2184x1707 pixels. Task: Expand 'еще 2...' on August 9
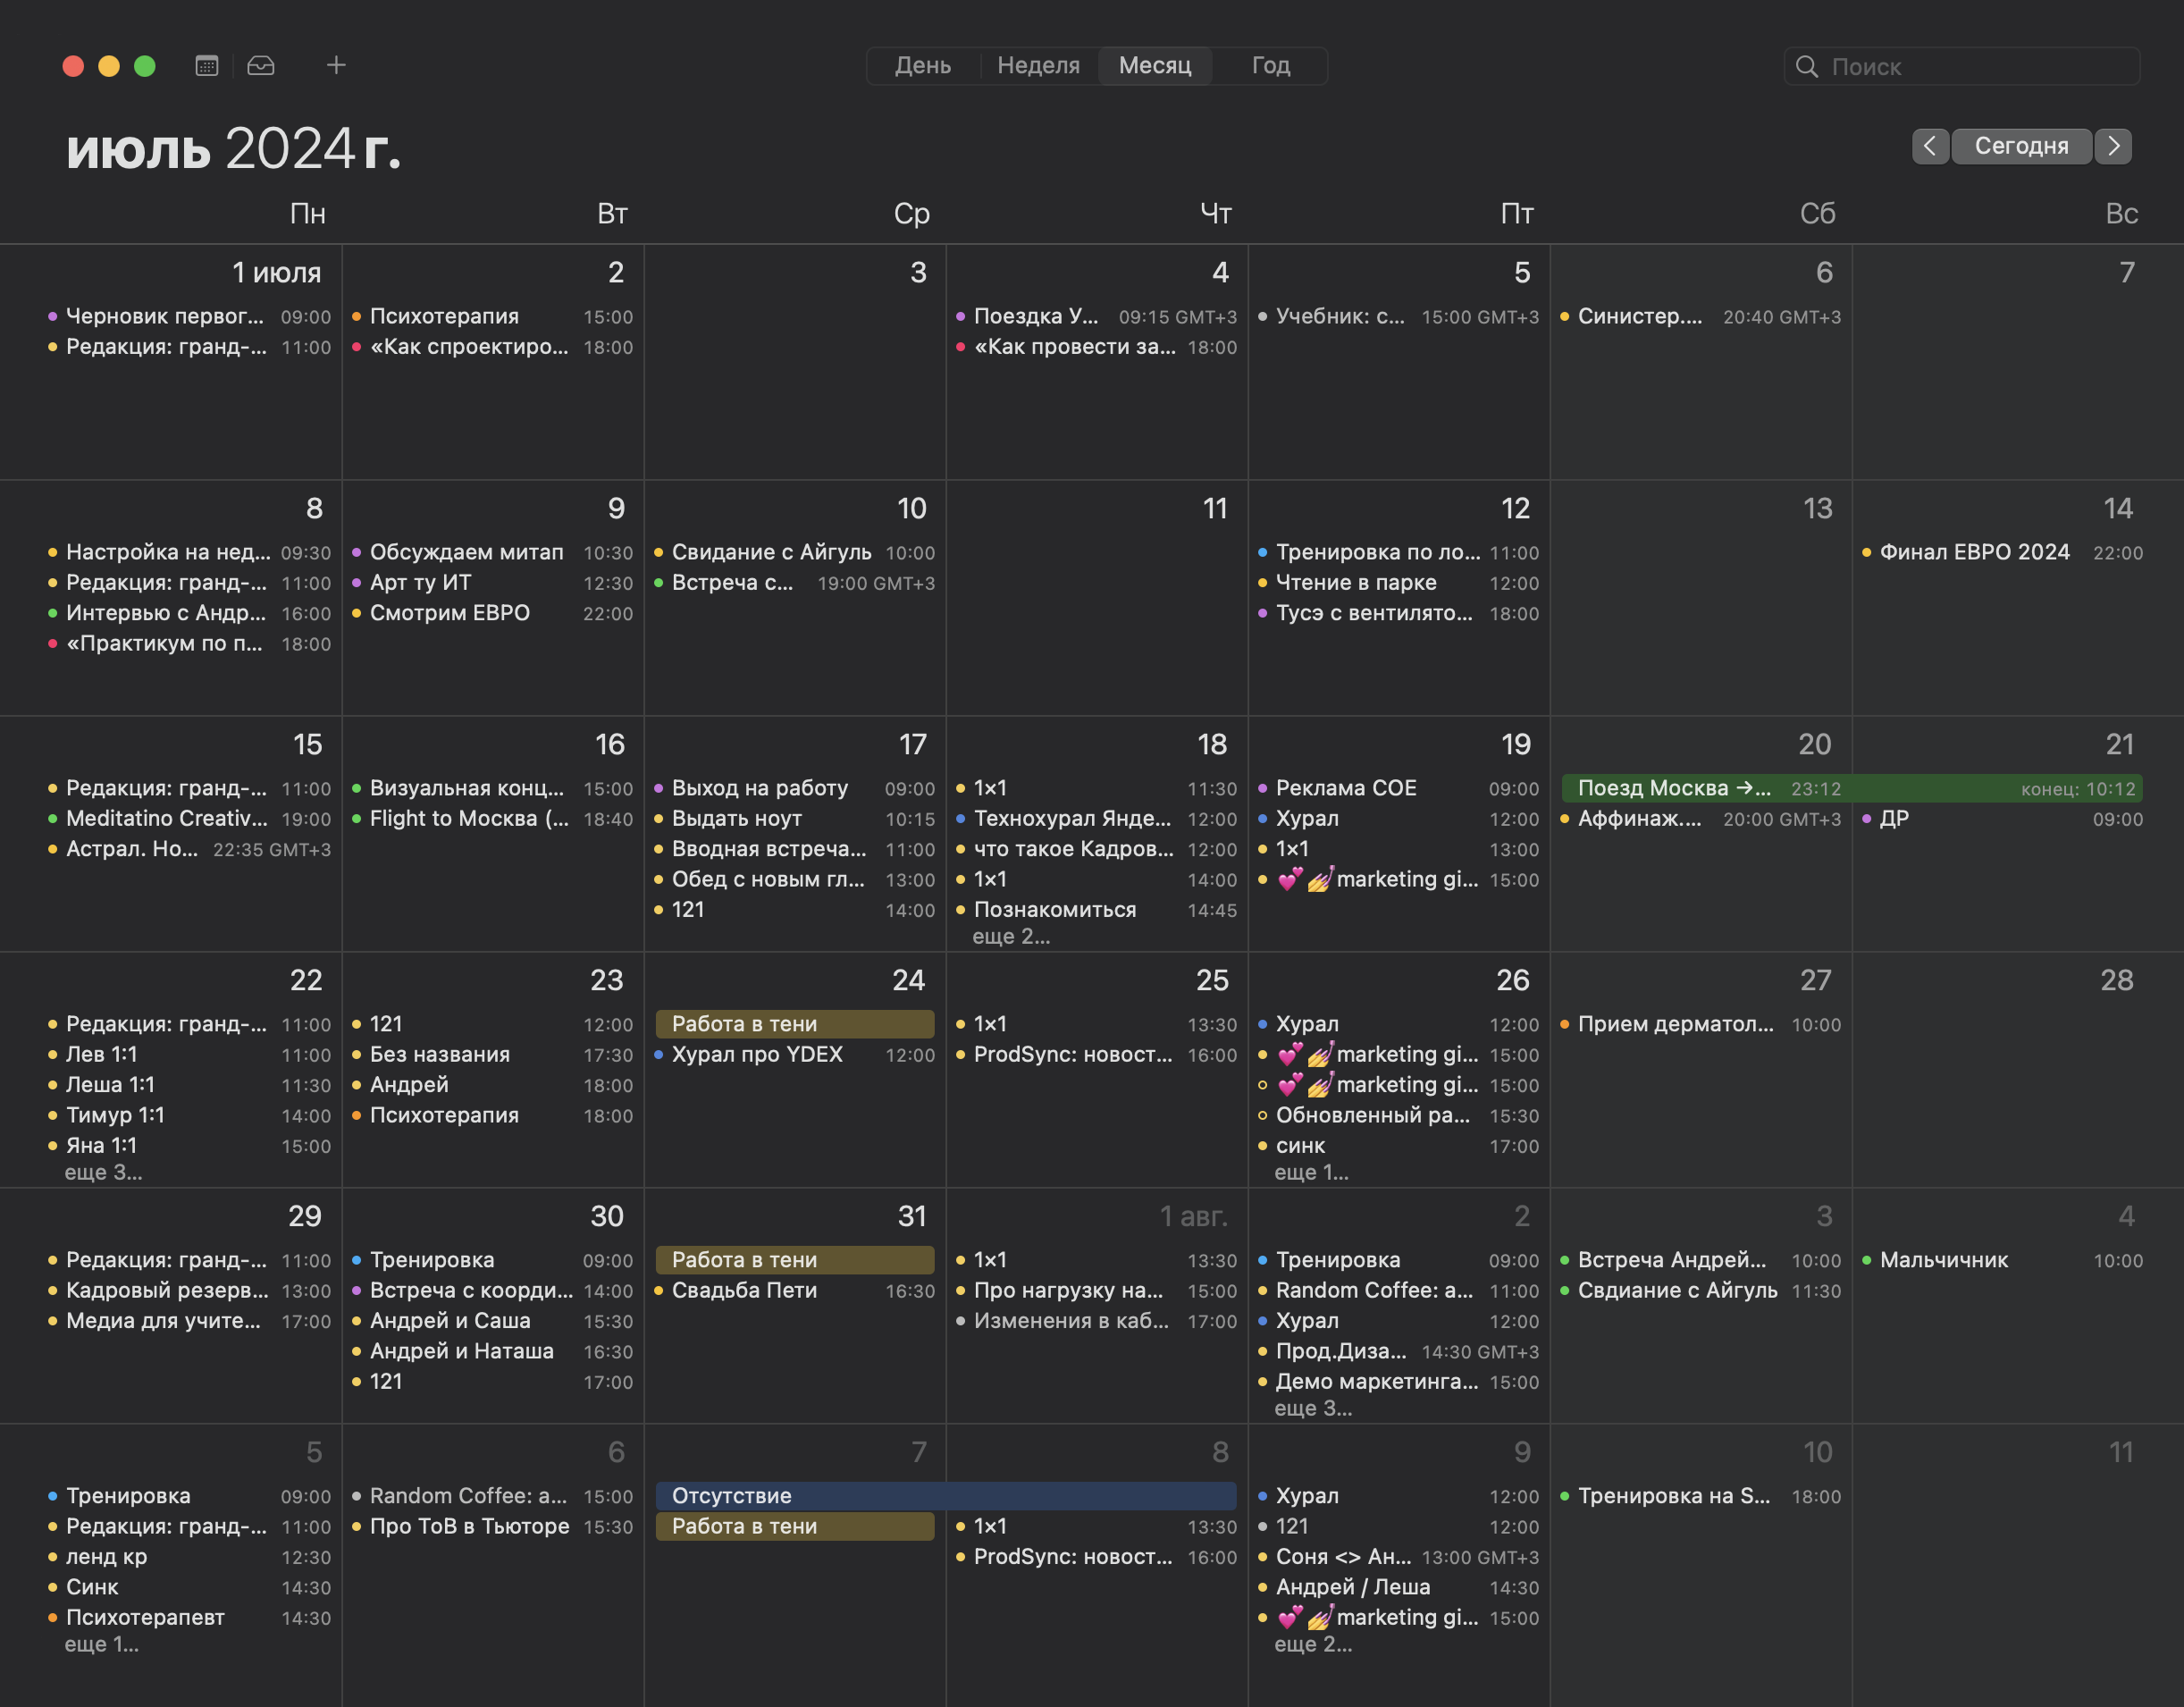point(1313,1645)
